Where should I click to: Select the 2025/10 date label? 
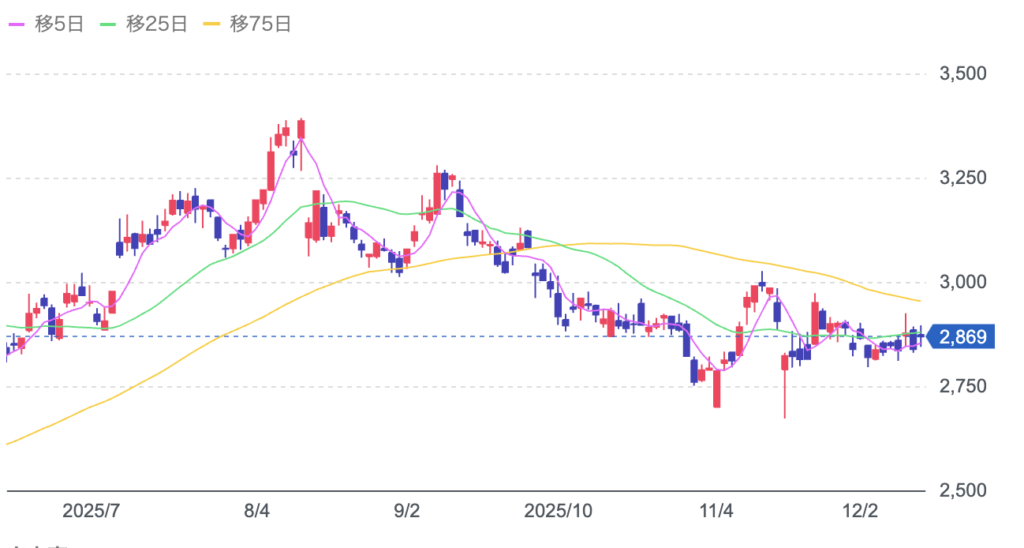point(556,511)
